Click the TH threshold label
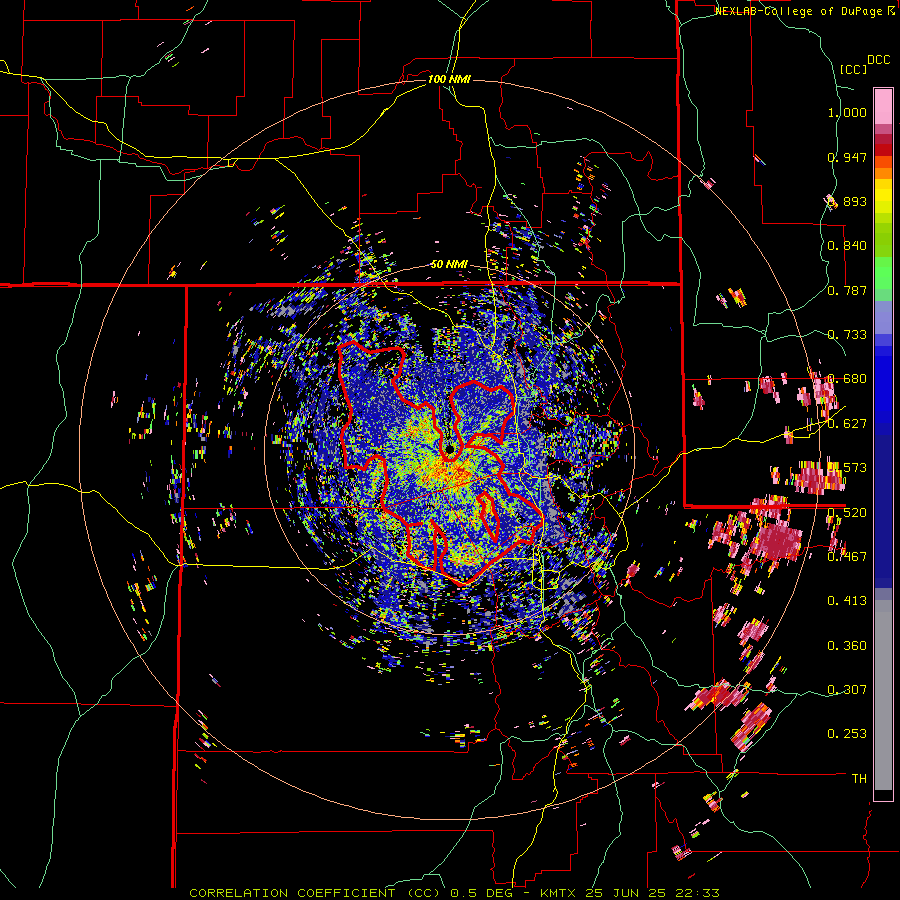This screenshot has height=900, width=900. (859, 778)
